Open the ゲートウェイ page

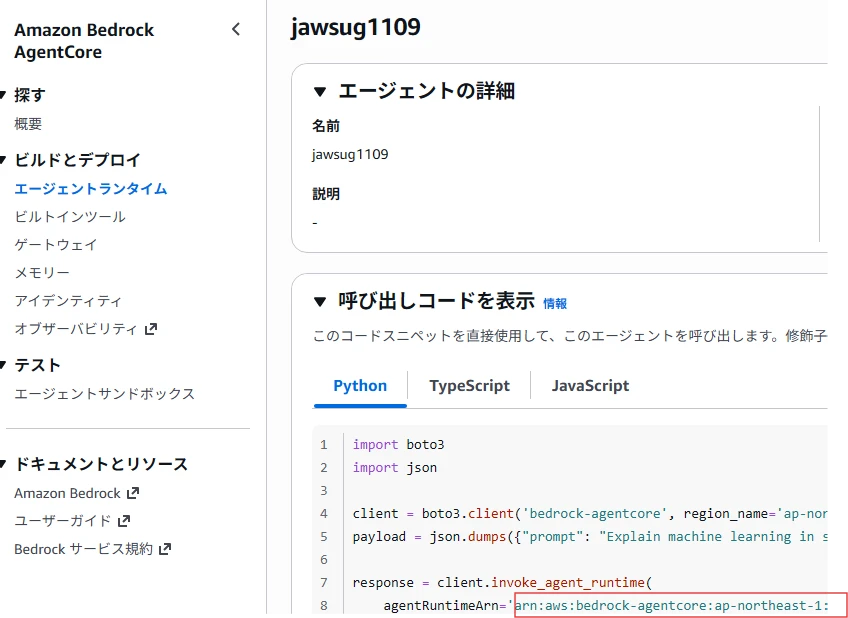[56, 244]
